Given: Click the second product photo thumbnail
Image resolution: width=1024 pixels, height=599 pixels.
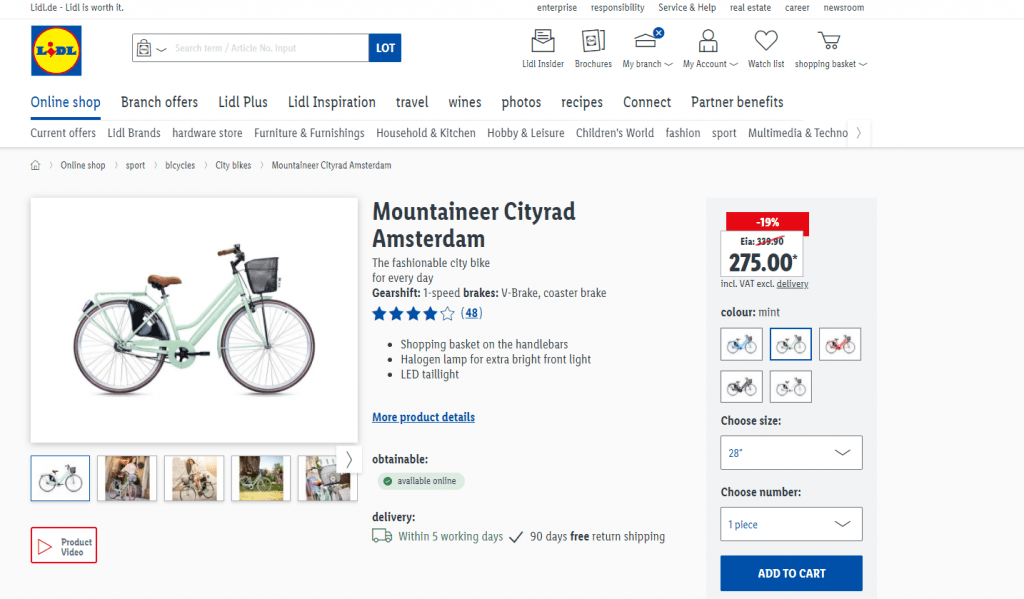Looking at the screenshot, I should [126, 478].
